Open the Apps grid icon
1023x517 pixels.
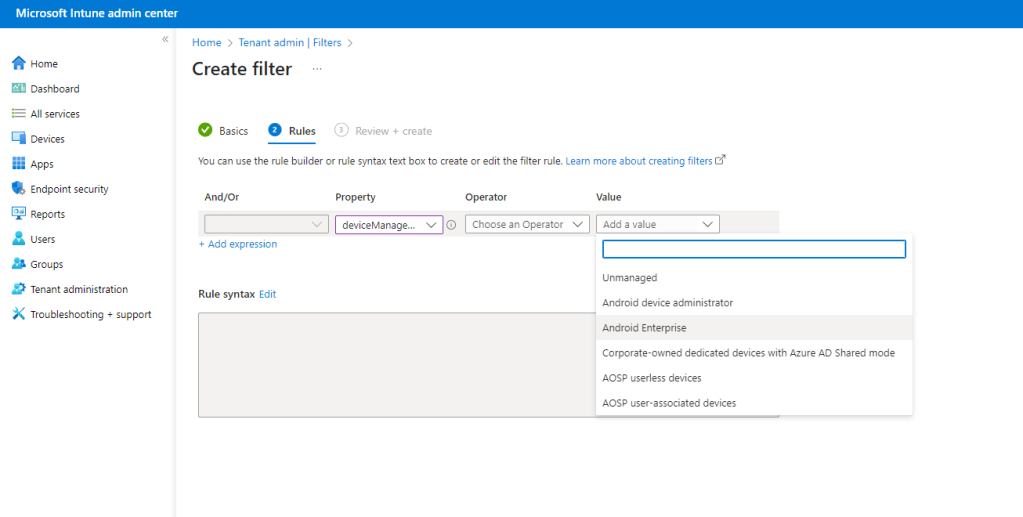pos(18,164)
